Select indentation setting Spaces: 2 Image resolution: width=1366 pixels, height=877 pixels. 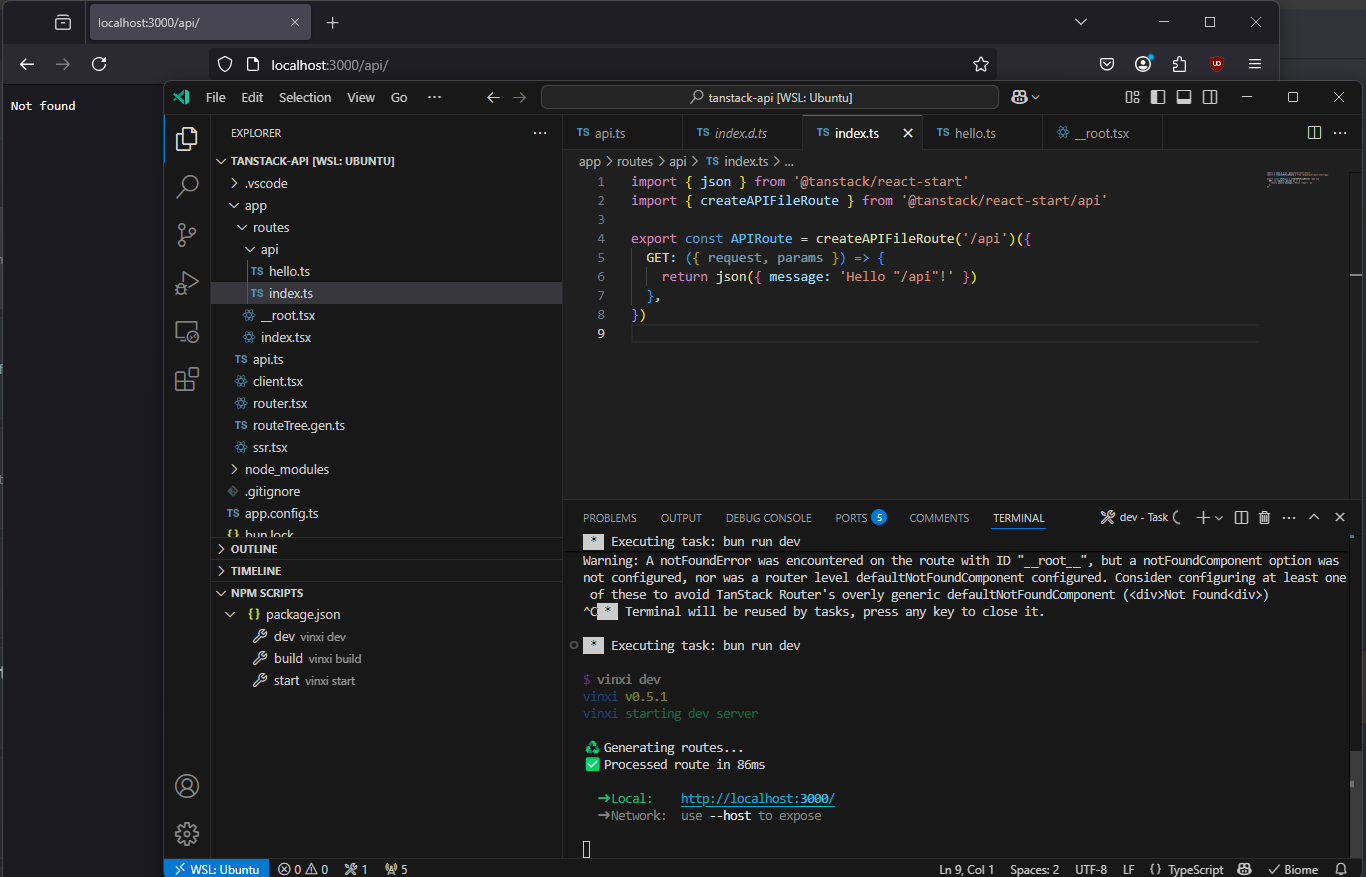click(x=1034, y=869)
